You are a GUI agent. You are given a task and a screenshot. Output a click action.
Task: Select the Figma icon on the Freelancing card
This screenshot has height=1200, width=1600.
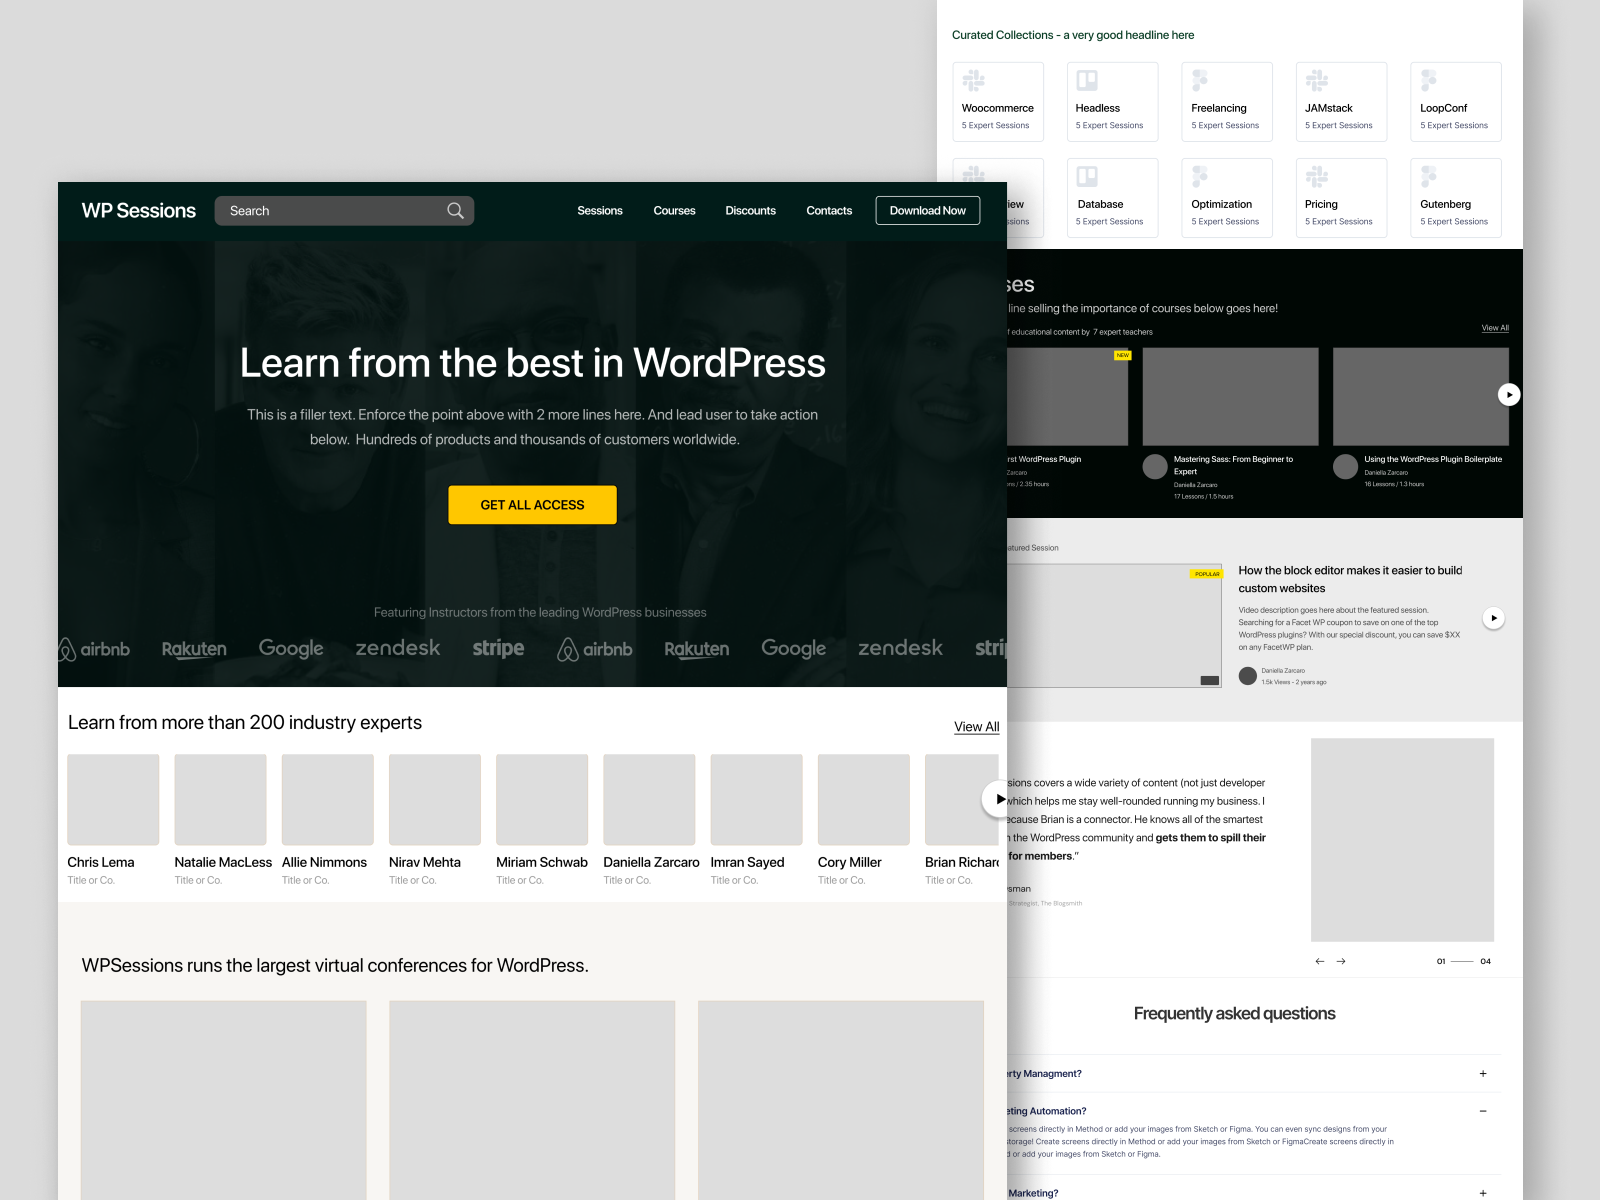1200,79
